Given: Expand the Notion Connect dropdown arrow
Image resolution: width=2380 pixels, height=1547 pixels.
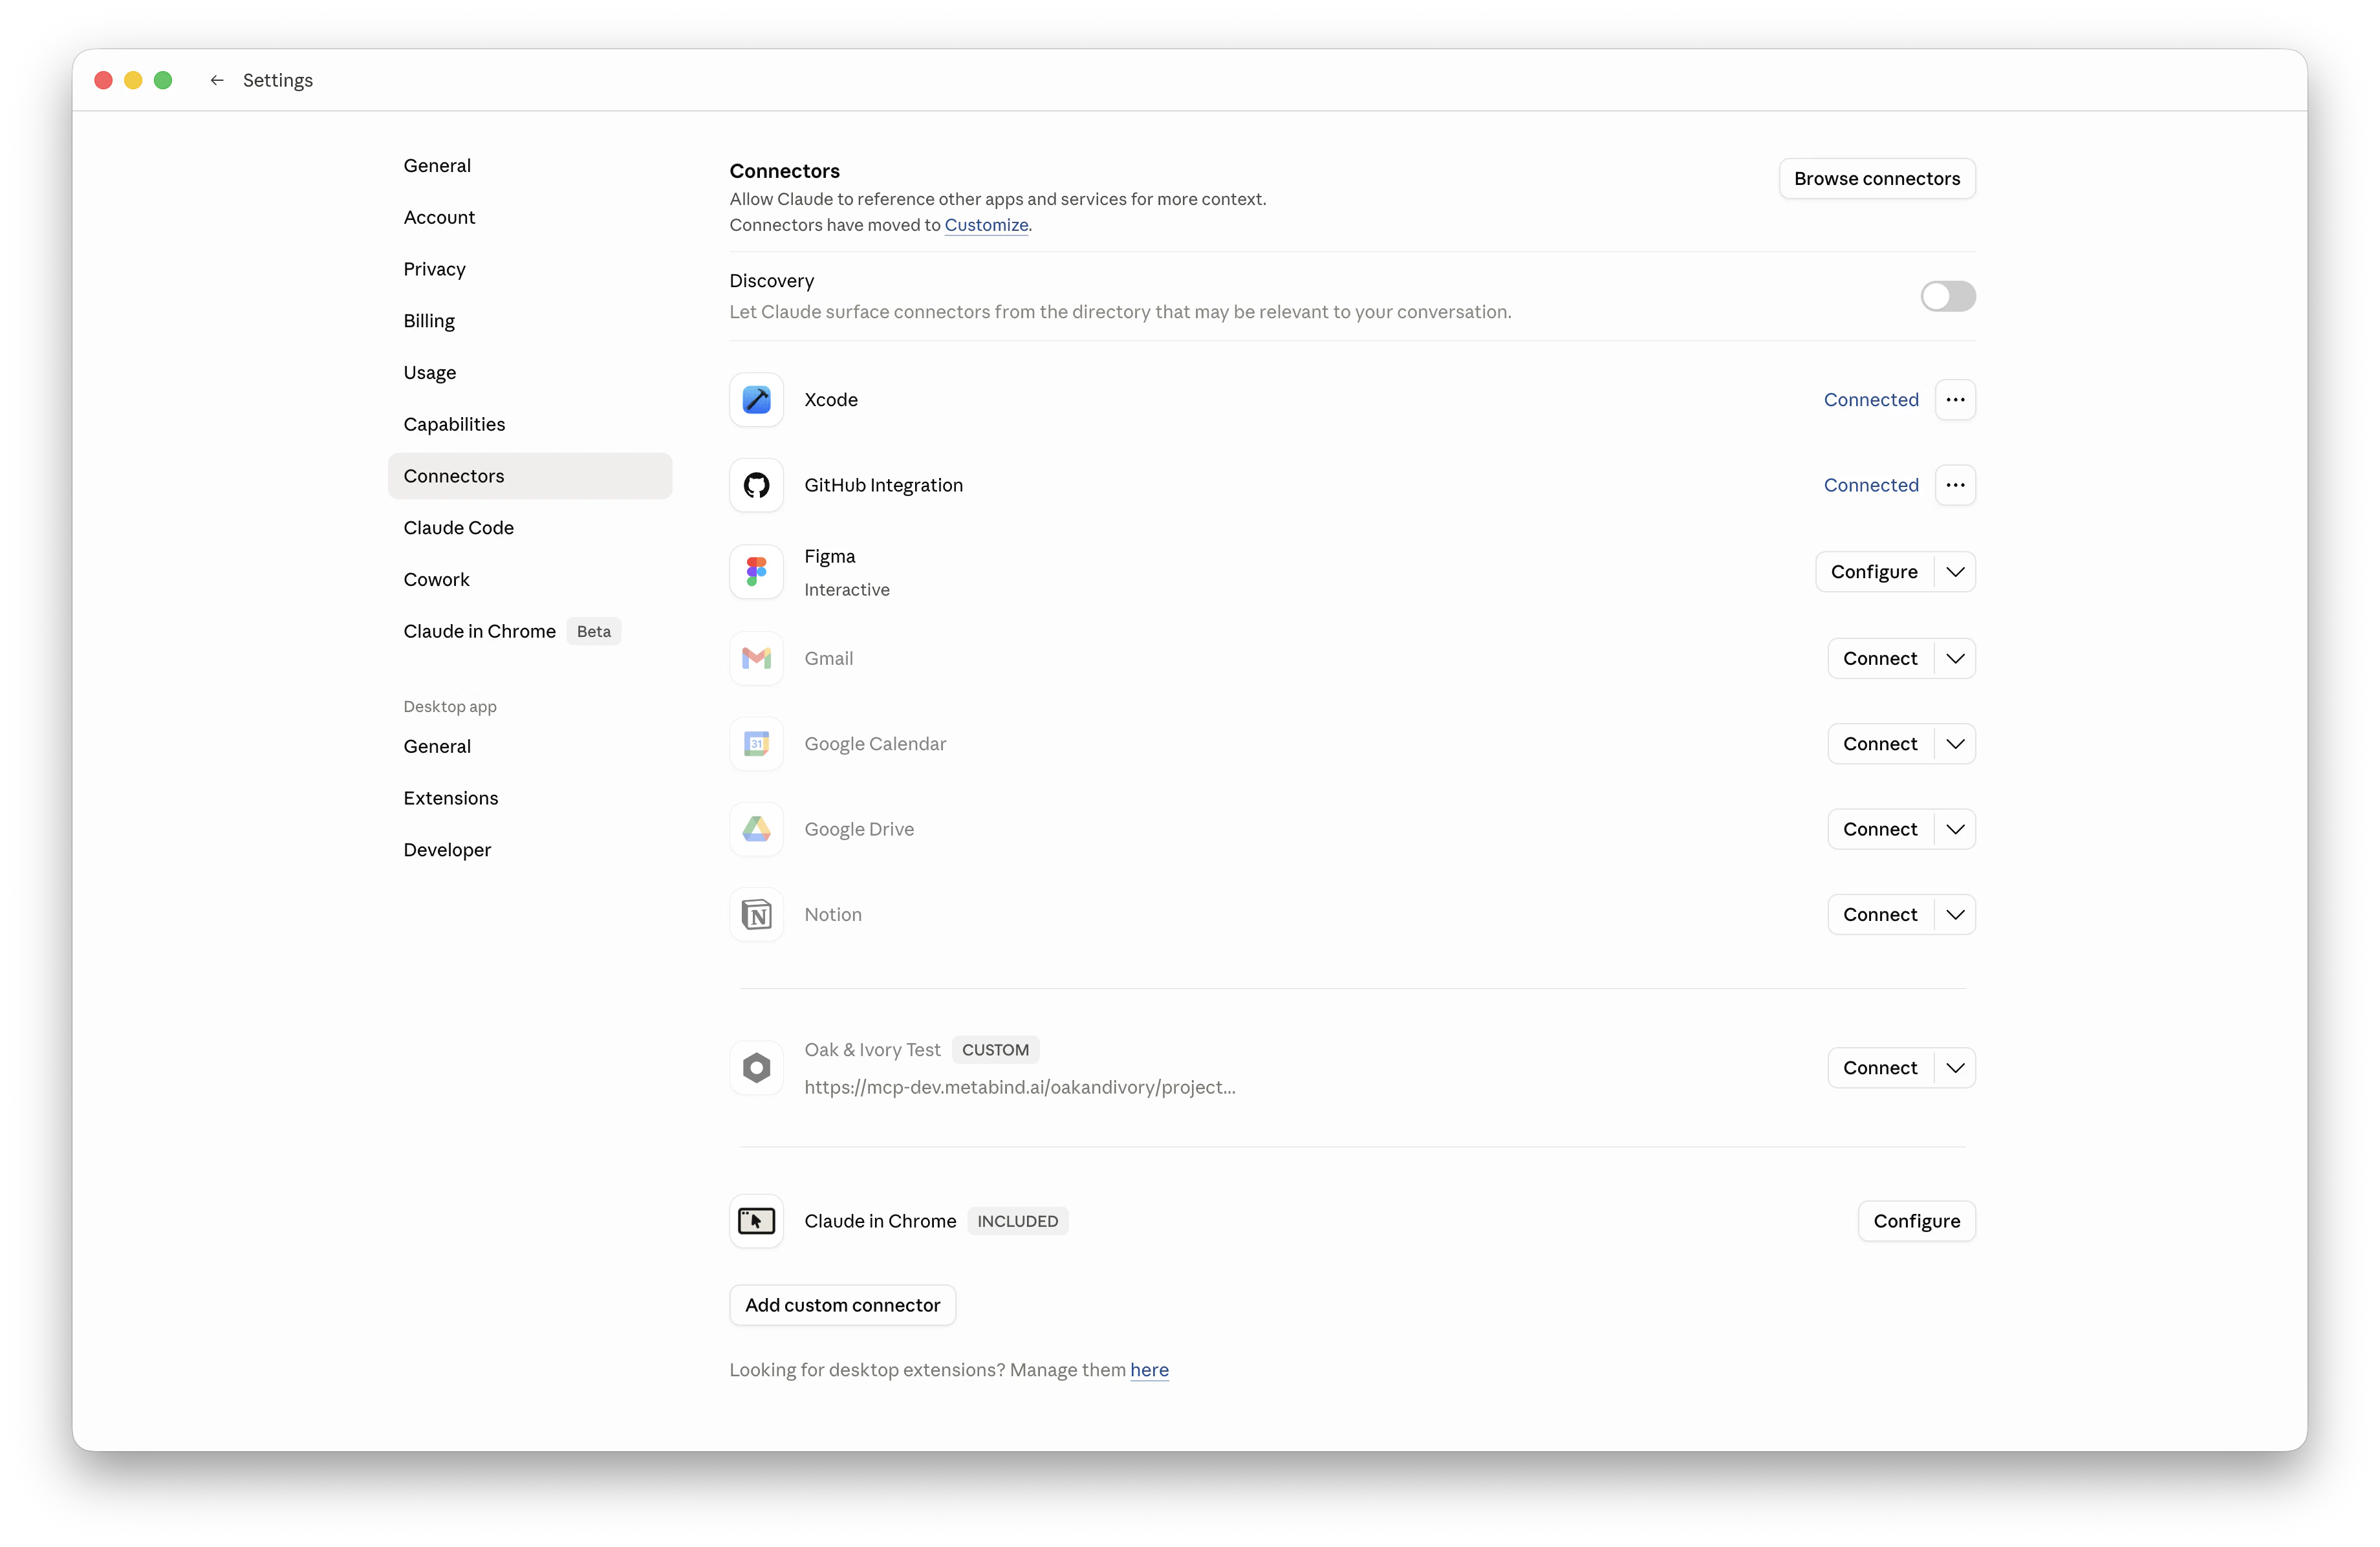Looking at the screenshot, I should [1955, 915].
